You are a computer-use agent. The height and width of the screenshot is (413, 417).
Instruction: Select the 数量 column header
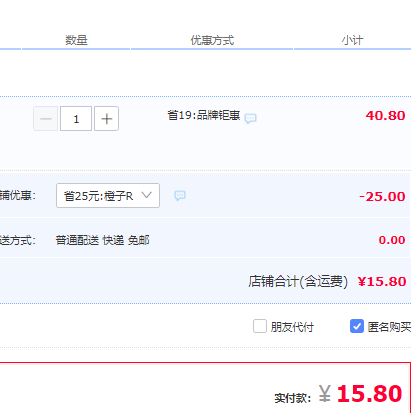[76, 40]
